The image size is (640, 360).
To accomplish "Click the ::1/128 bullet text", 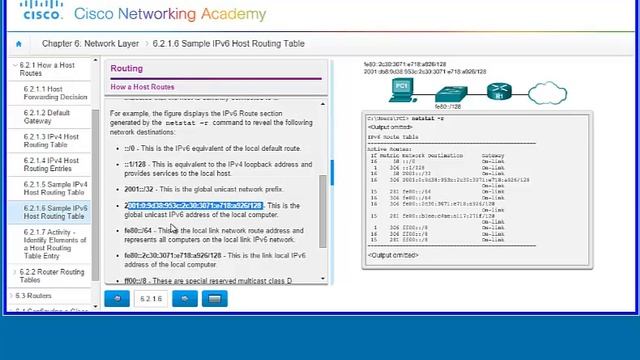I will coord(218,169).
